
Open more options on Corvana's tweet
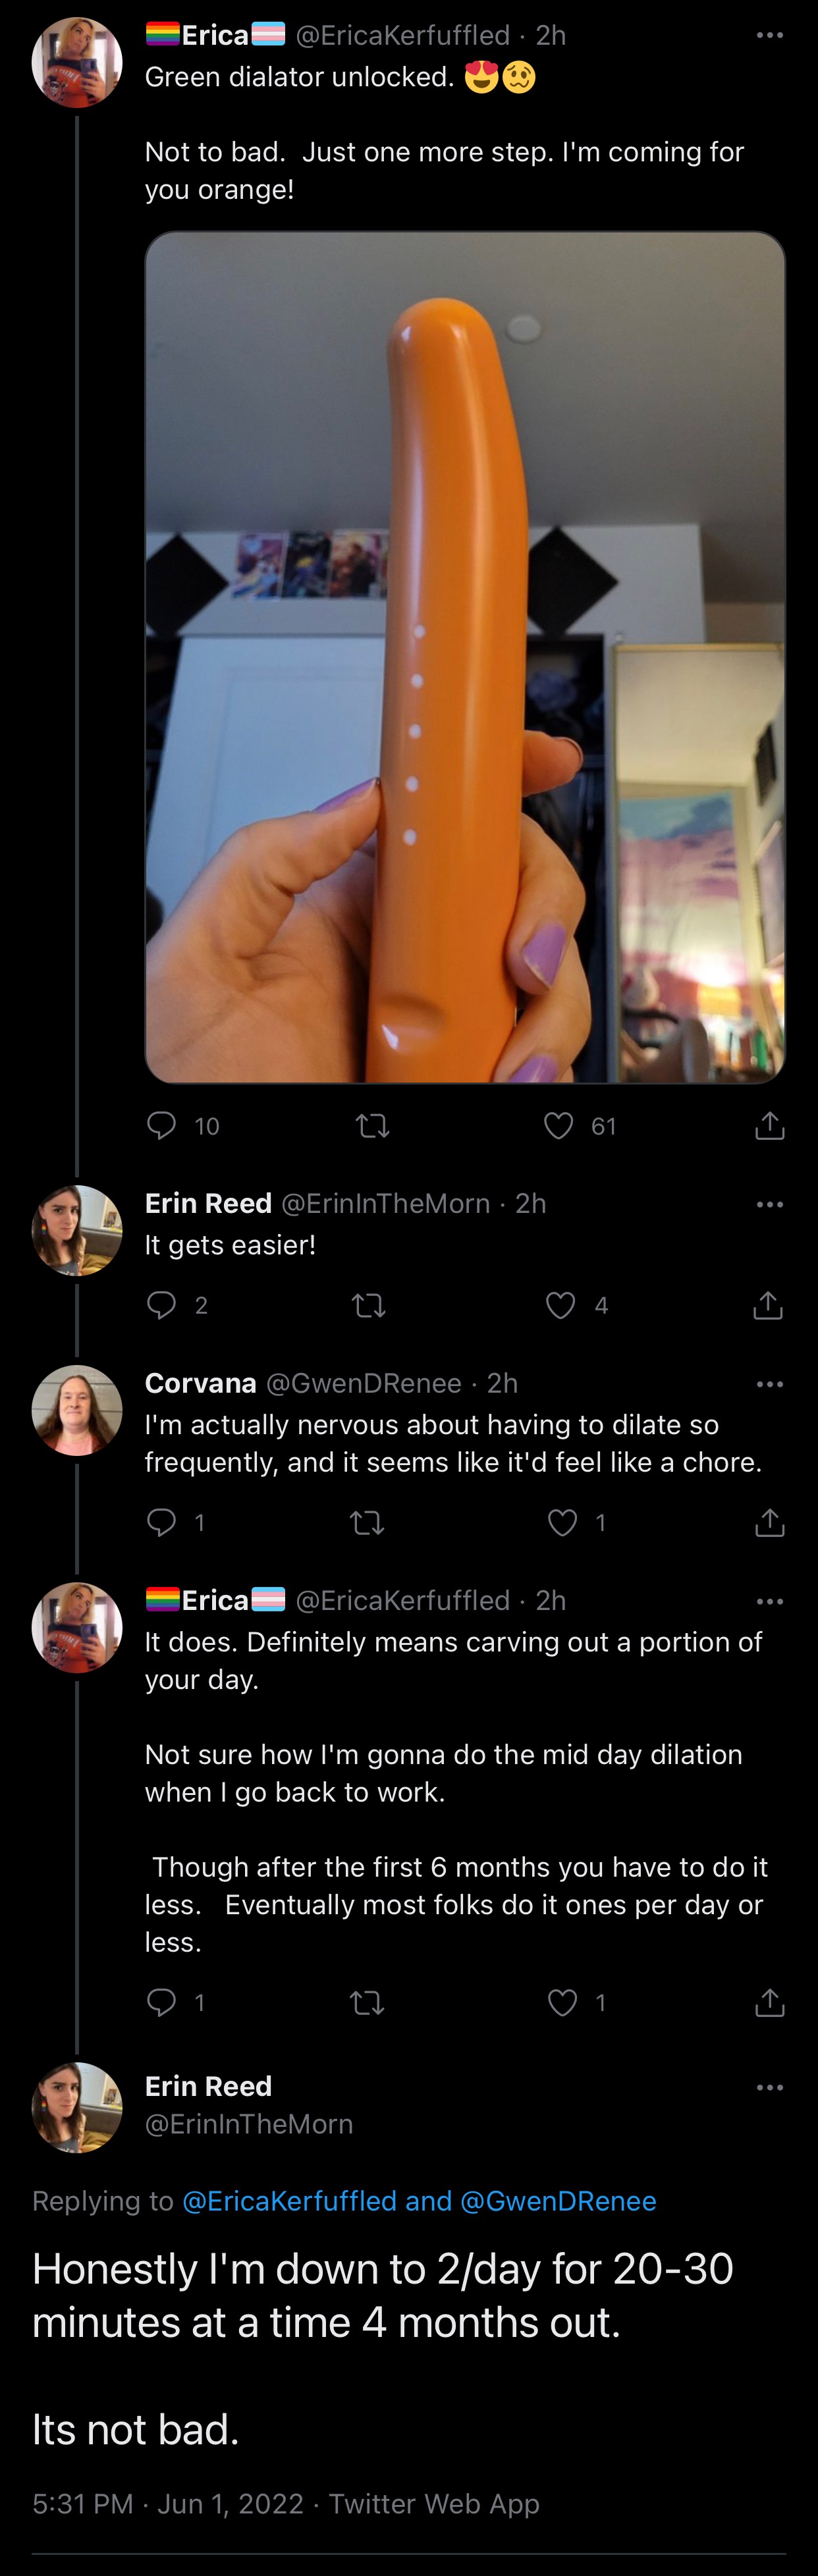tap(769, 1384)
